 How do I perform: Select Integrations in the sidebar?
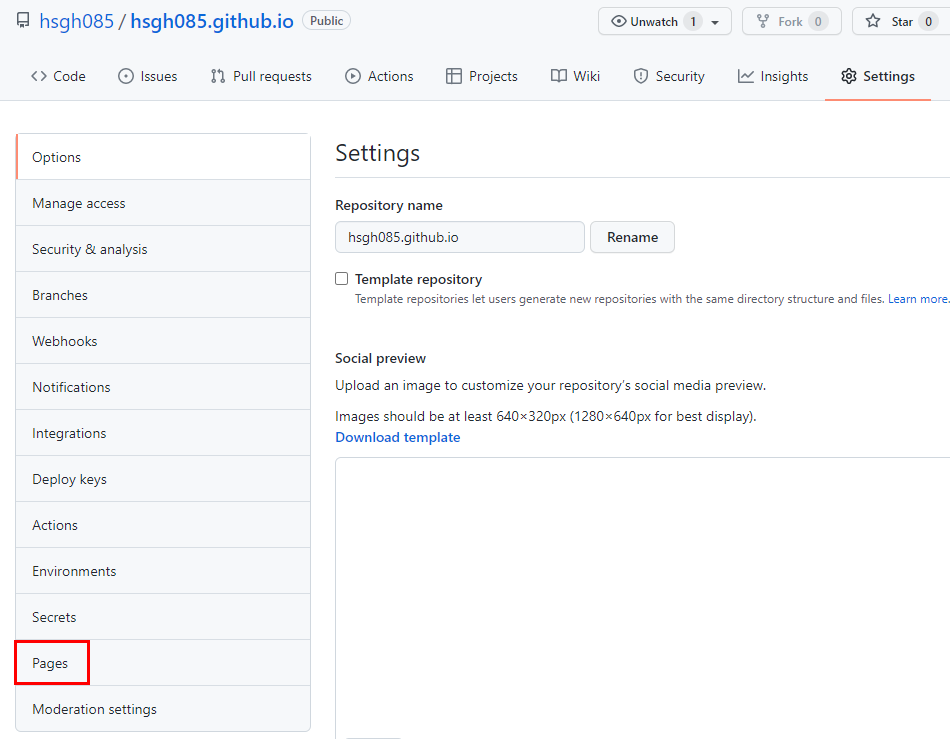pos(163,433)
